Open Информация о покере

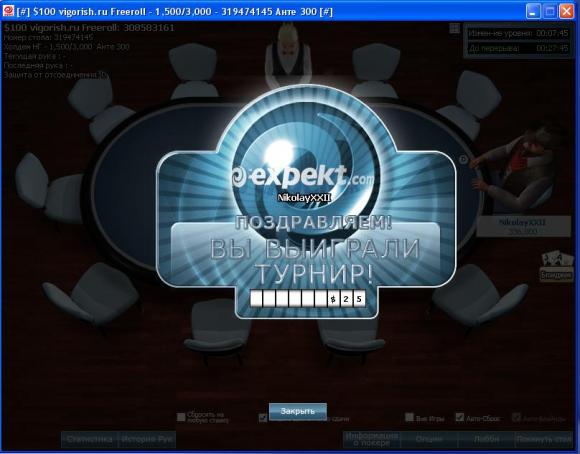[x=372, y=440]
